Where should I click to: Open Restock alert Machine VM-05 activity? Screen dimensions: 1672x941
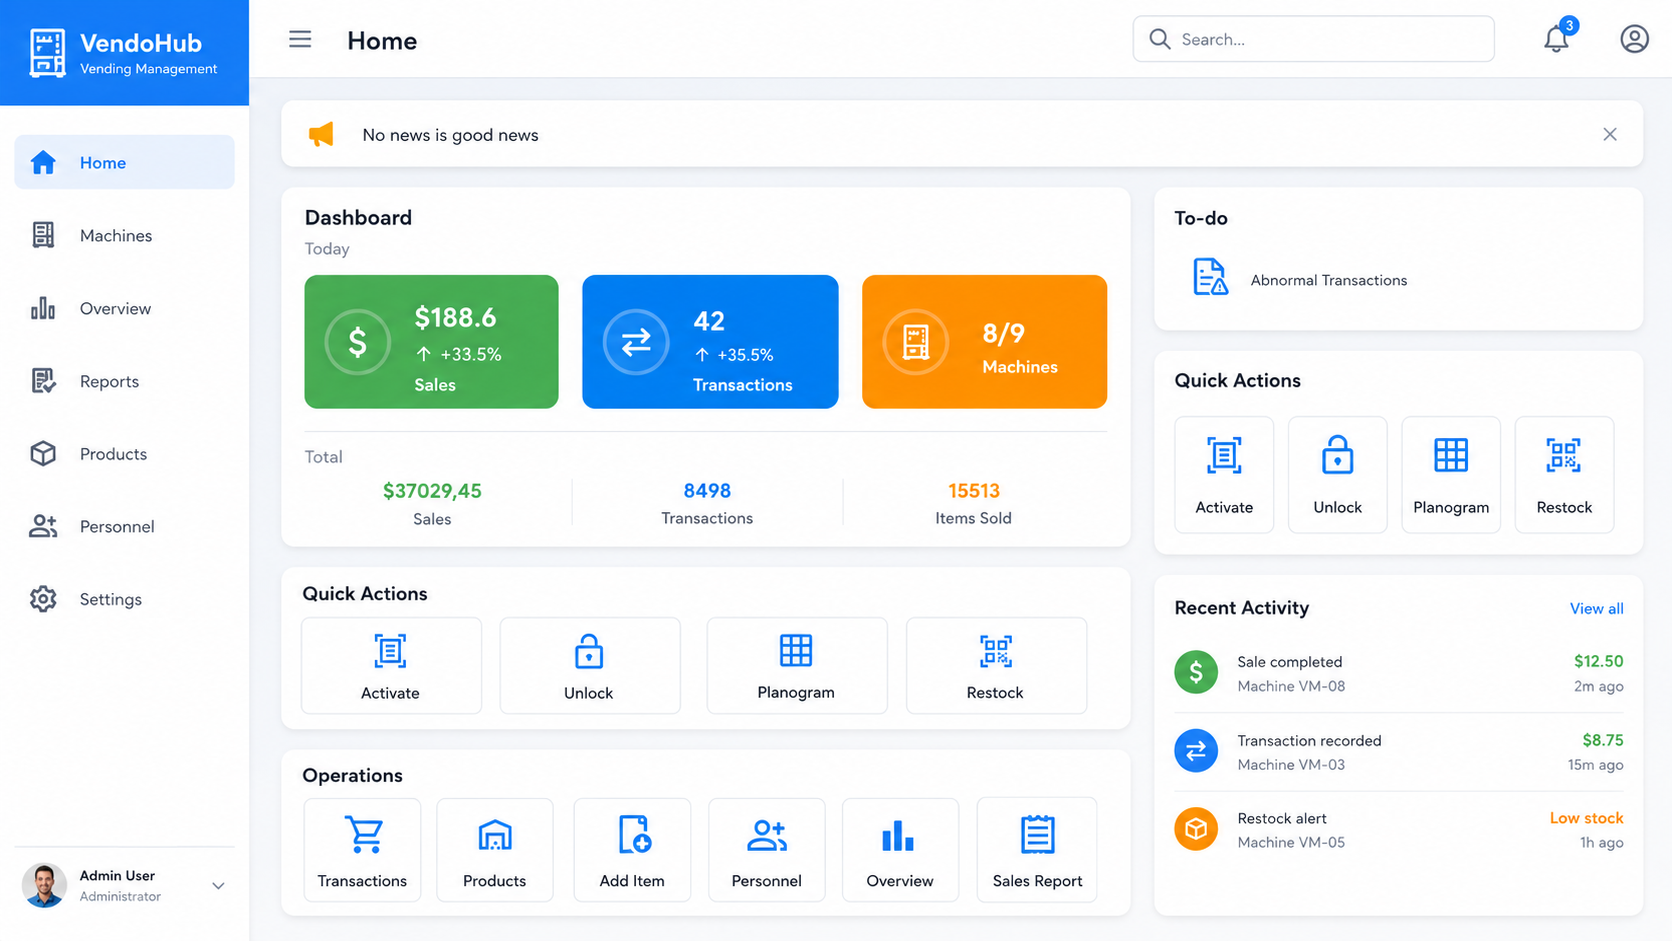[1398, 830]
